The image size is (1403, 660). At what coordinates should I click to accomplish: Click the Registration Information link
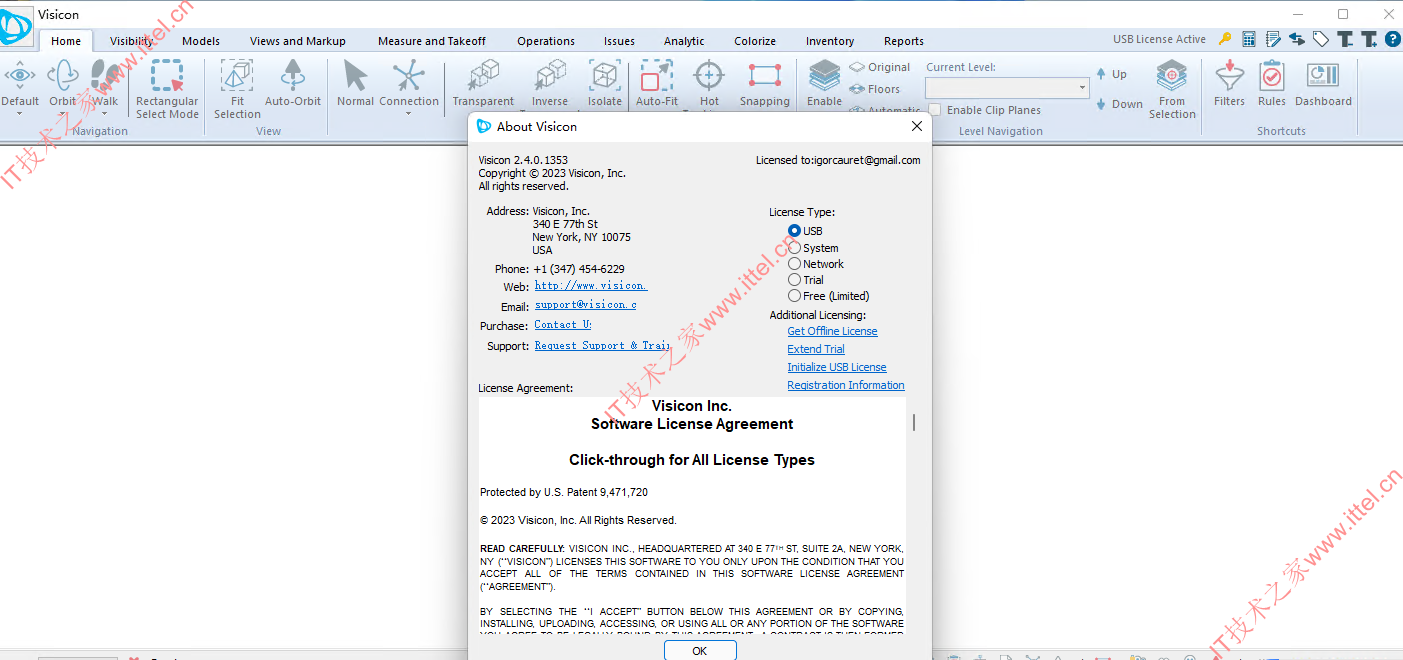(846, 385)
